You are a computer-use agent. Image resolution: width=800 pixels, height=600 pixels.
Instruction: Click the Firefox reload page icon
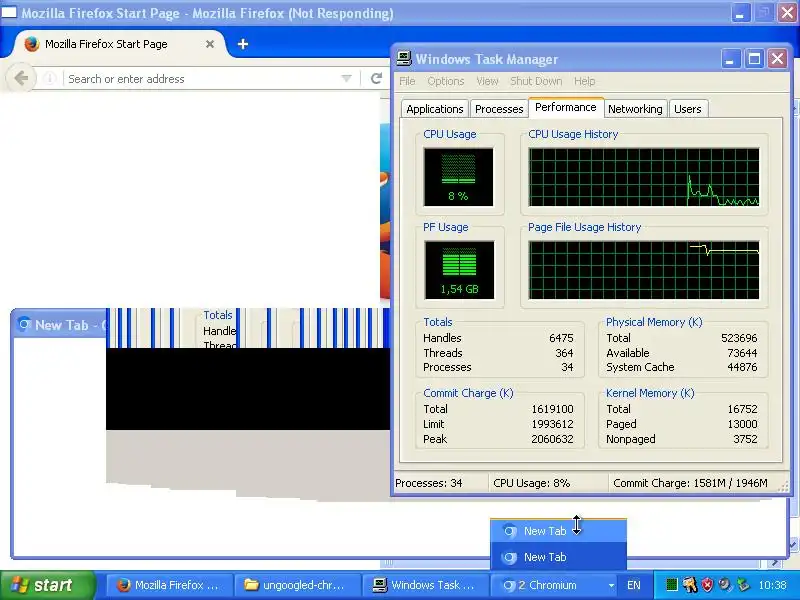(x=377, y=79)
